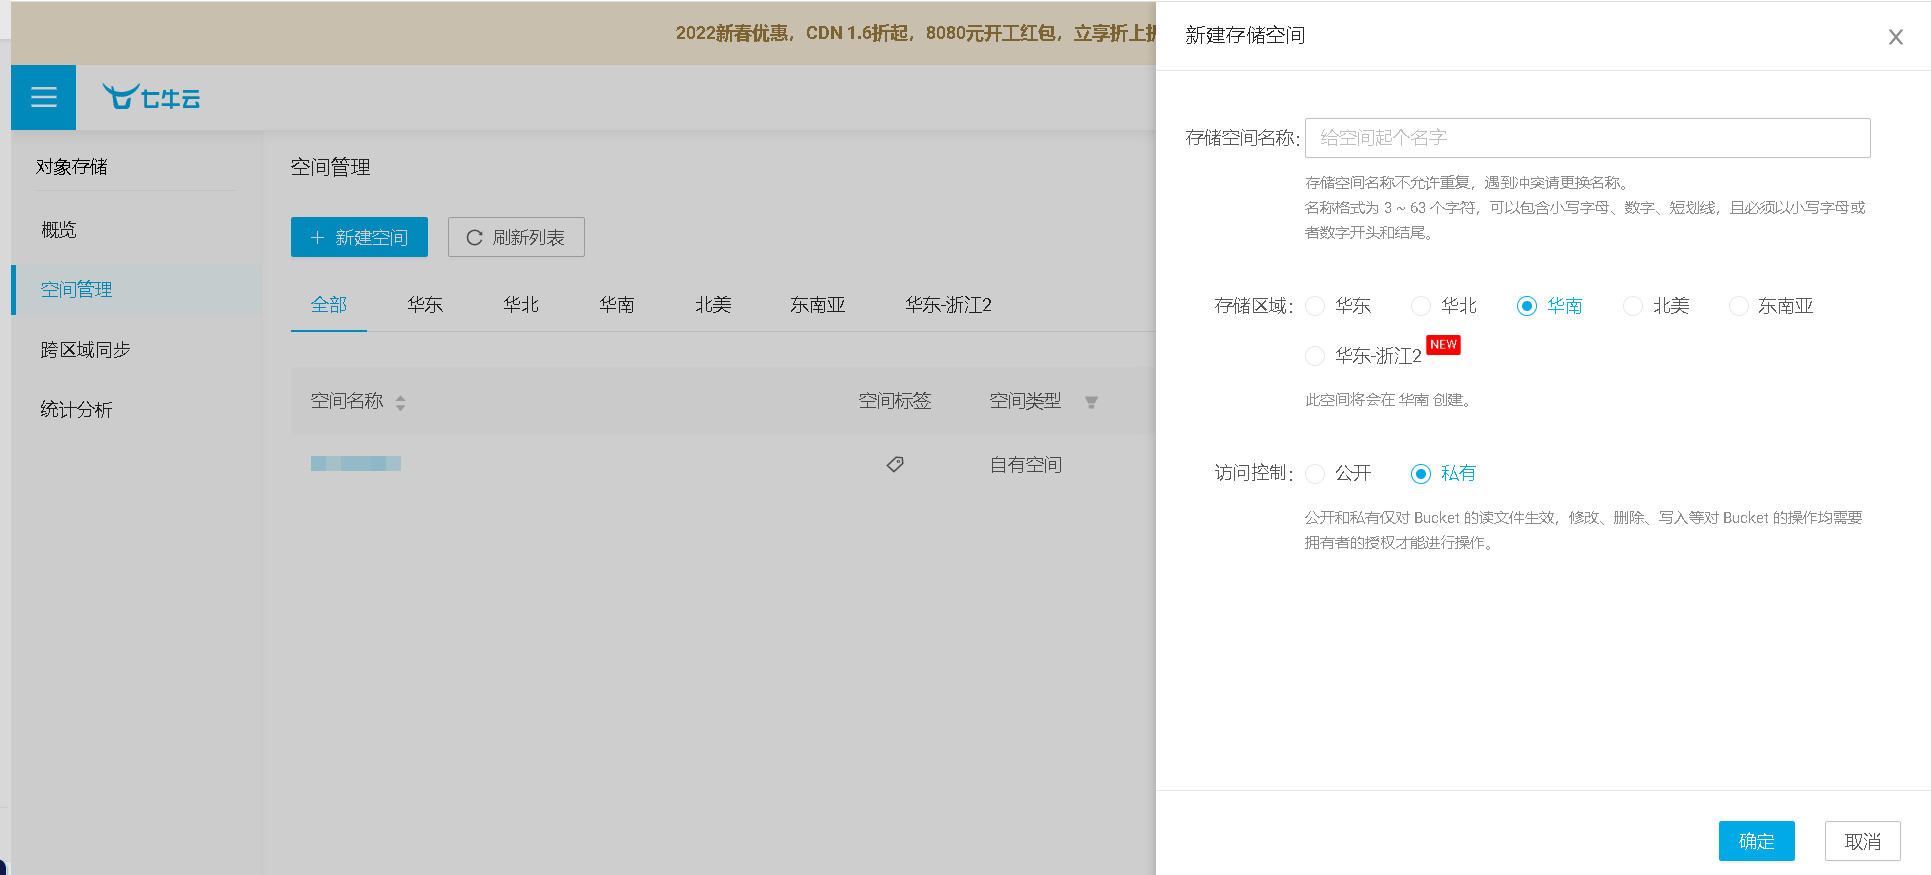Click the tag icon in the bucket row
Image resolution: width=1931 pixels, height=875 pixels.
point(895,464)
